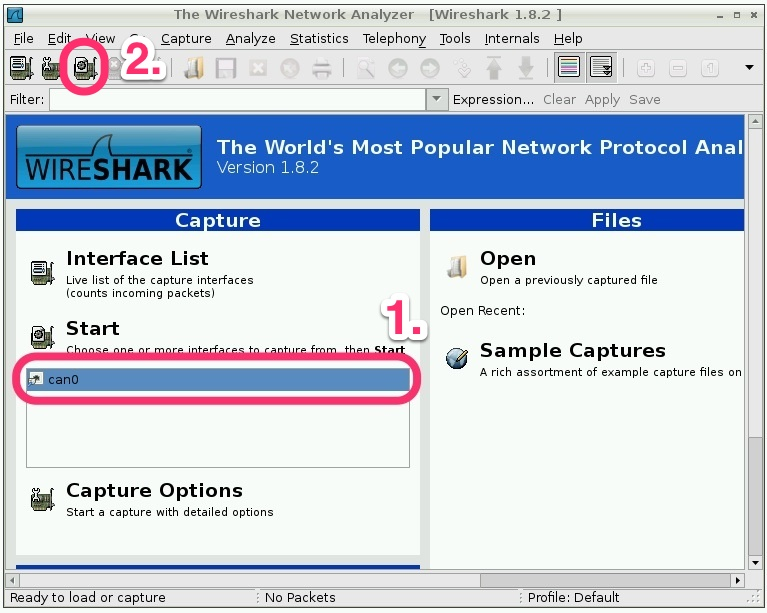Open toolbar overflow arrow menu
This screenshot has width=767, height=613.
[749, 67]
